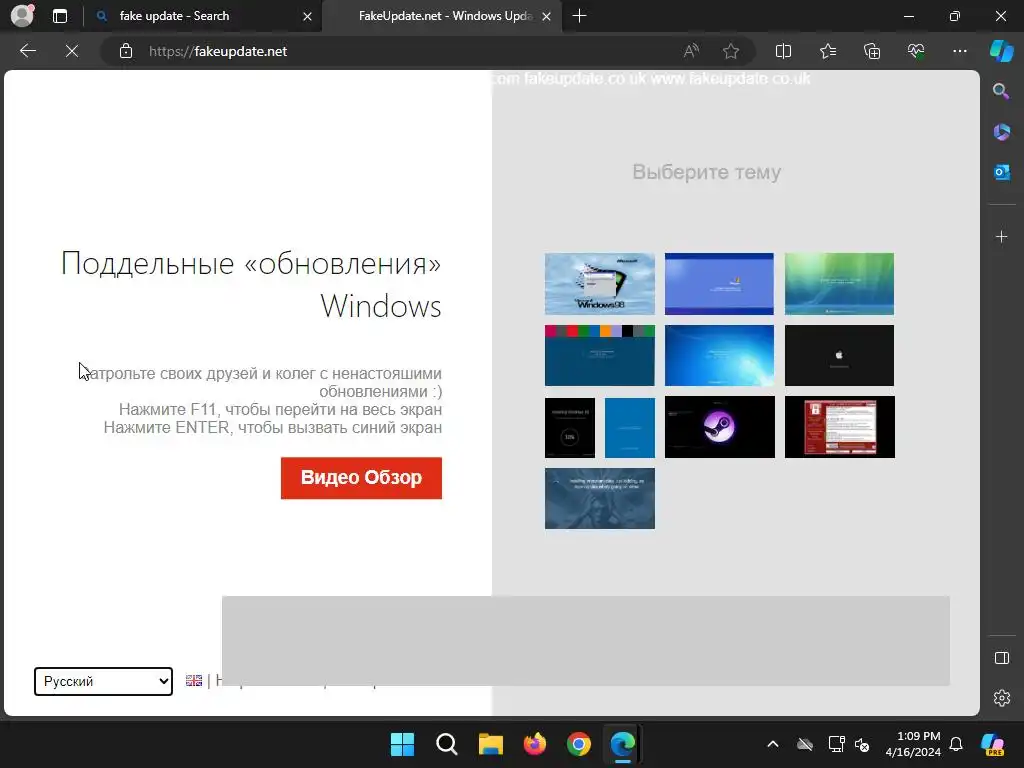The width and height of the screenshot is (1024, 768).
Task: Close the 'fake update - Search' tab
Action: coord(307,16)
